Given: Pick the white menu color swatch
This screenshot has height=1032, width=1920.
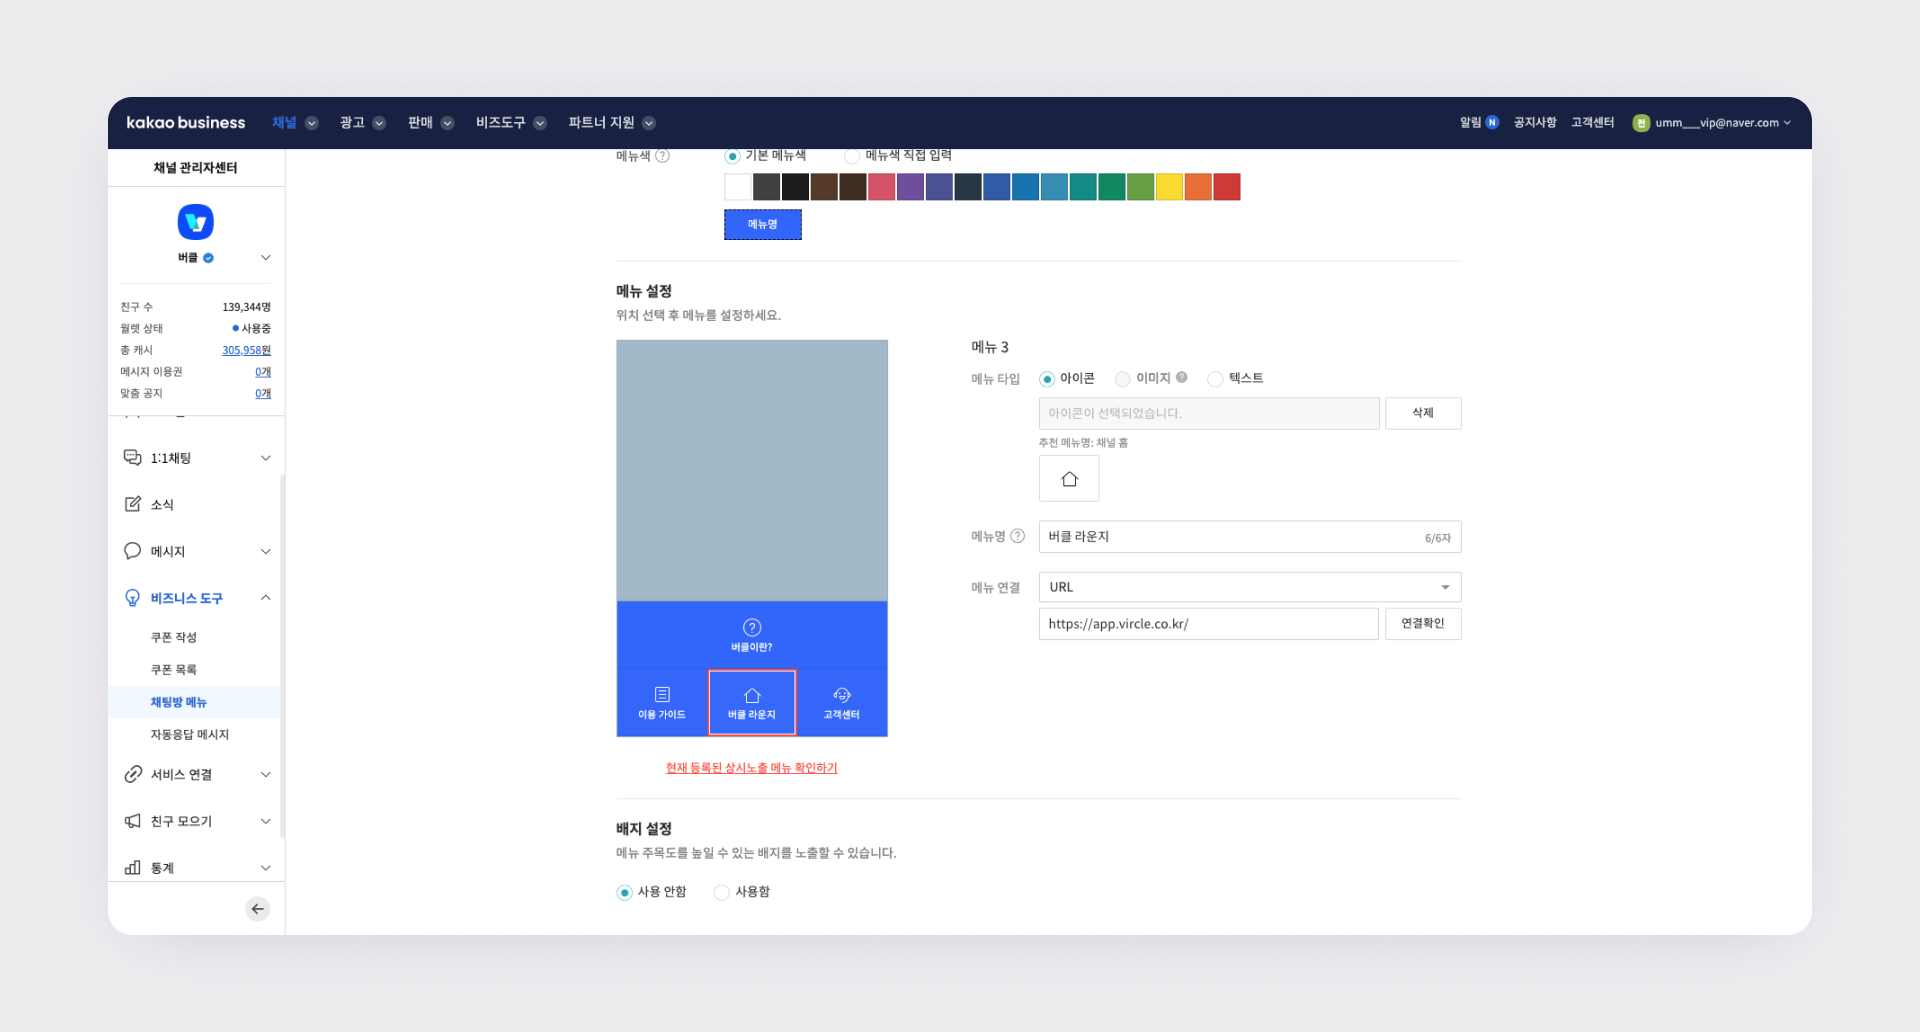Looking at the screenshot, I should (x=738, y=187).
